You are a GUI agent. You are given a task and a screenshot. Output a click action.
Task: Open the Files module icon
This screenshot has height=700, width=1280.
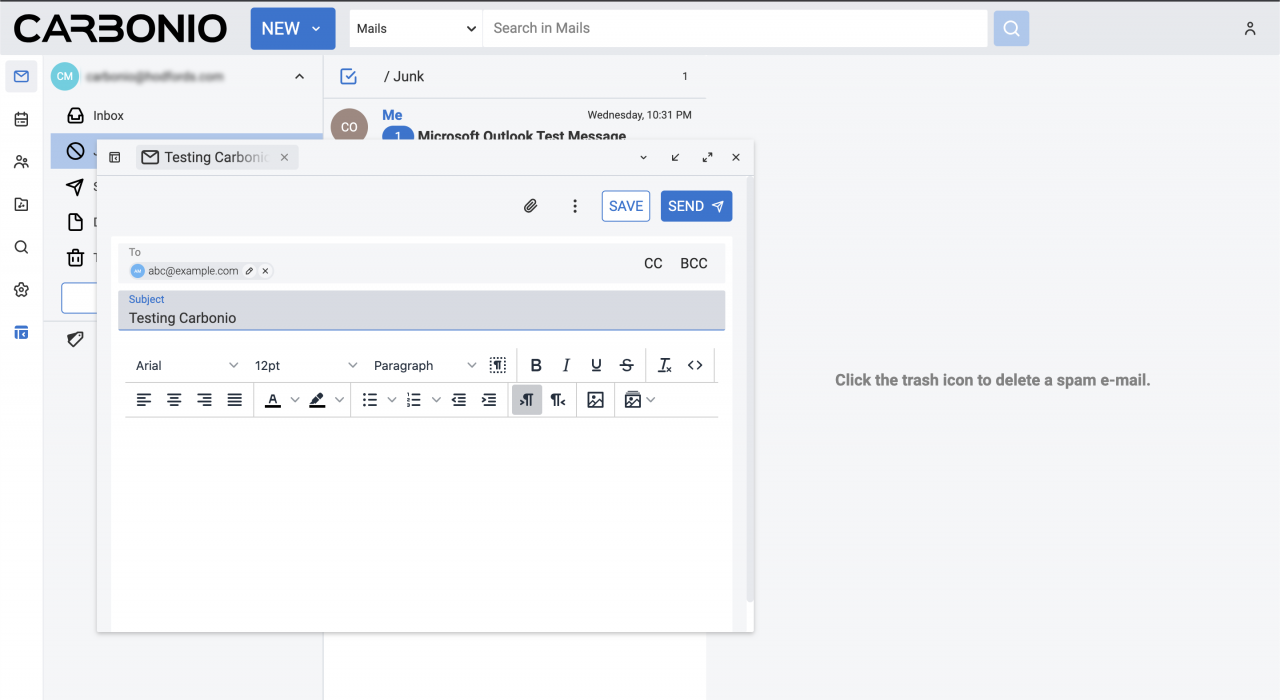(21, 204)
